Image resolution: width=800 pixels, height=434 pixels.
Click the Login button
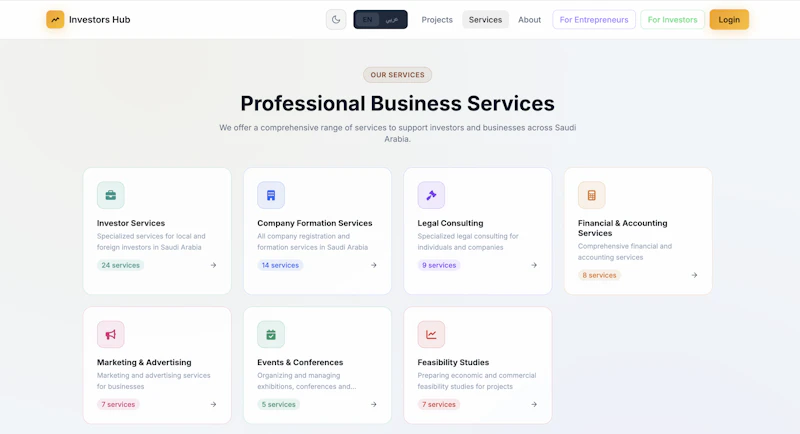tap(729, 19)
